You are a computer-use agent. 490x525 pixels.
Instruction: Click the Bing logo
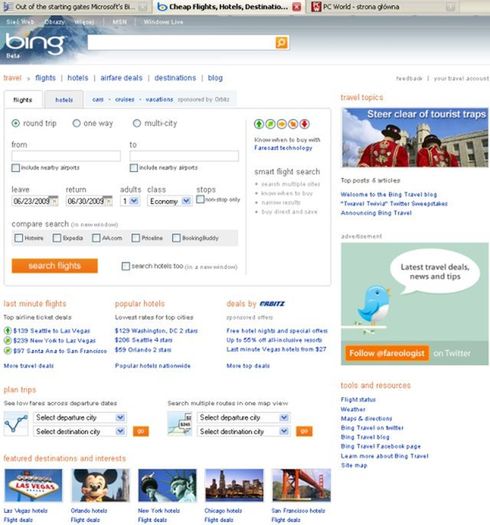tap(34, 44)
